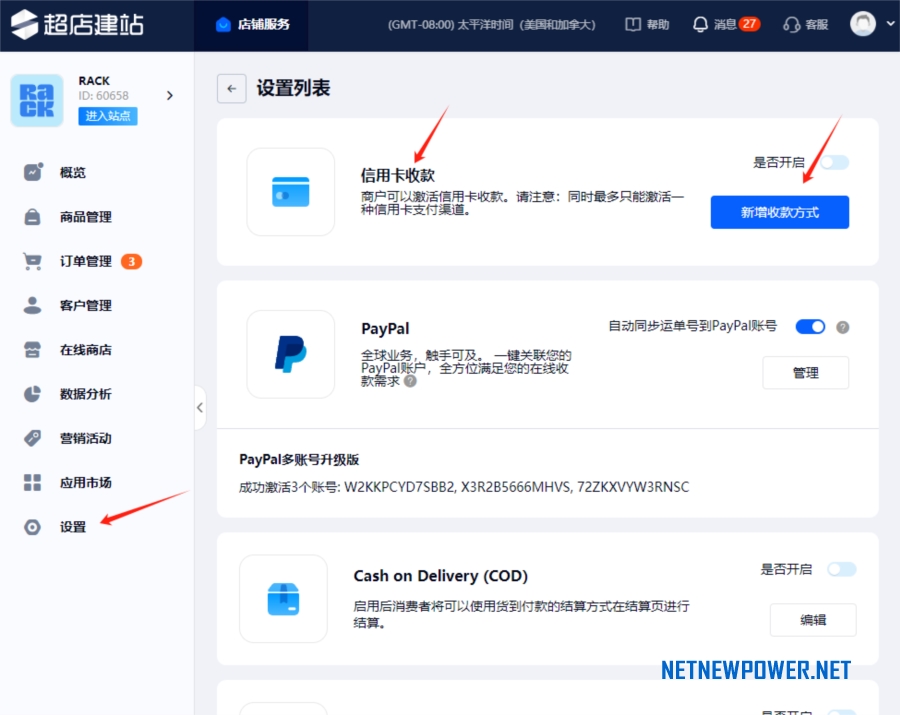
Task: Open the account dropdown arrow
Action: (x=890, y=24)
